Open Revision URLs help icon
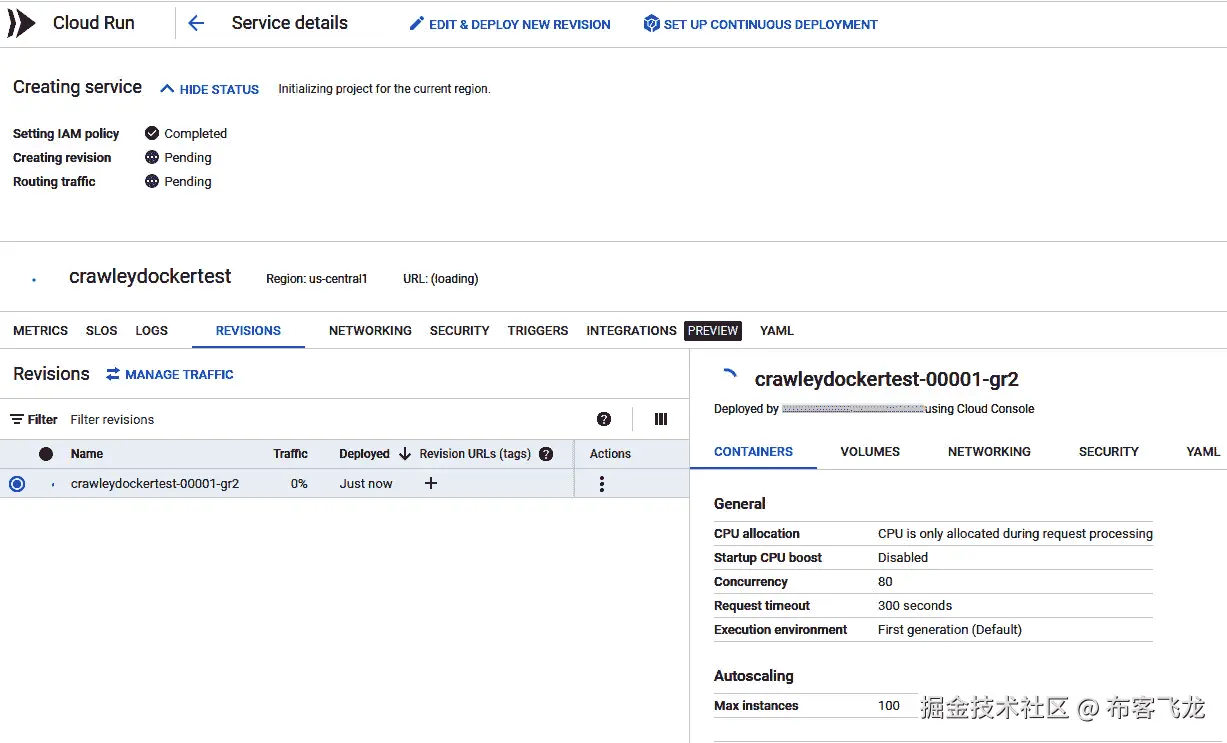Viewport: 1227px width, 743px height. pos(546,453)
